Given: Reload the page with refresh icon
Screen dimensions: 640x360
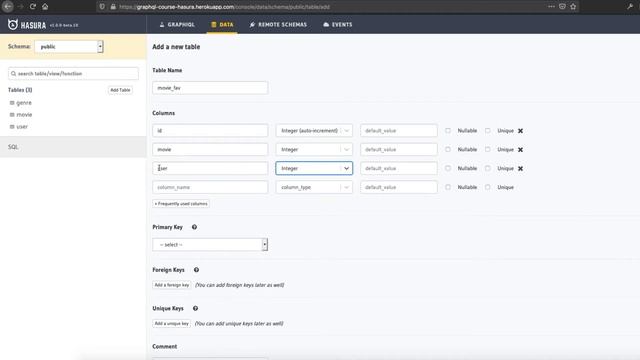Looking at the screenshot, I should point(33,7).
